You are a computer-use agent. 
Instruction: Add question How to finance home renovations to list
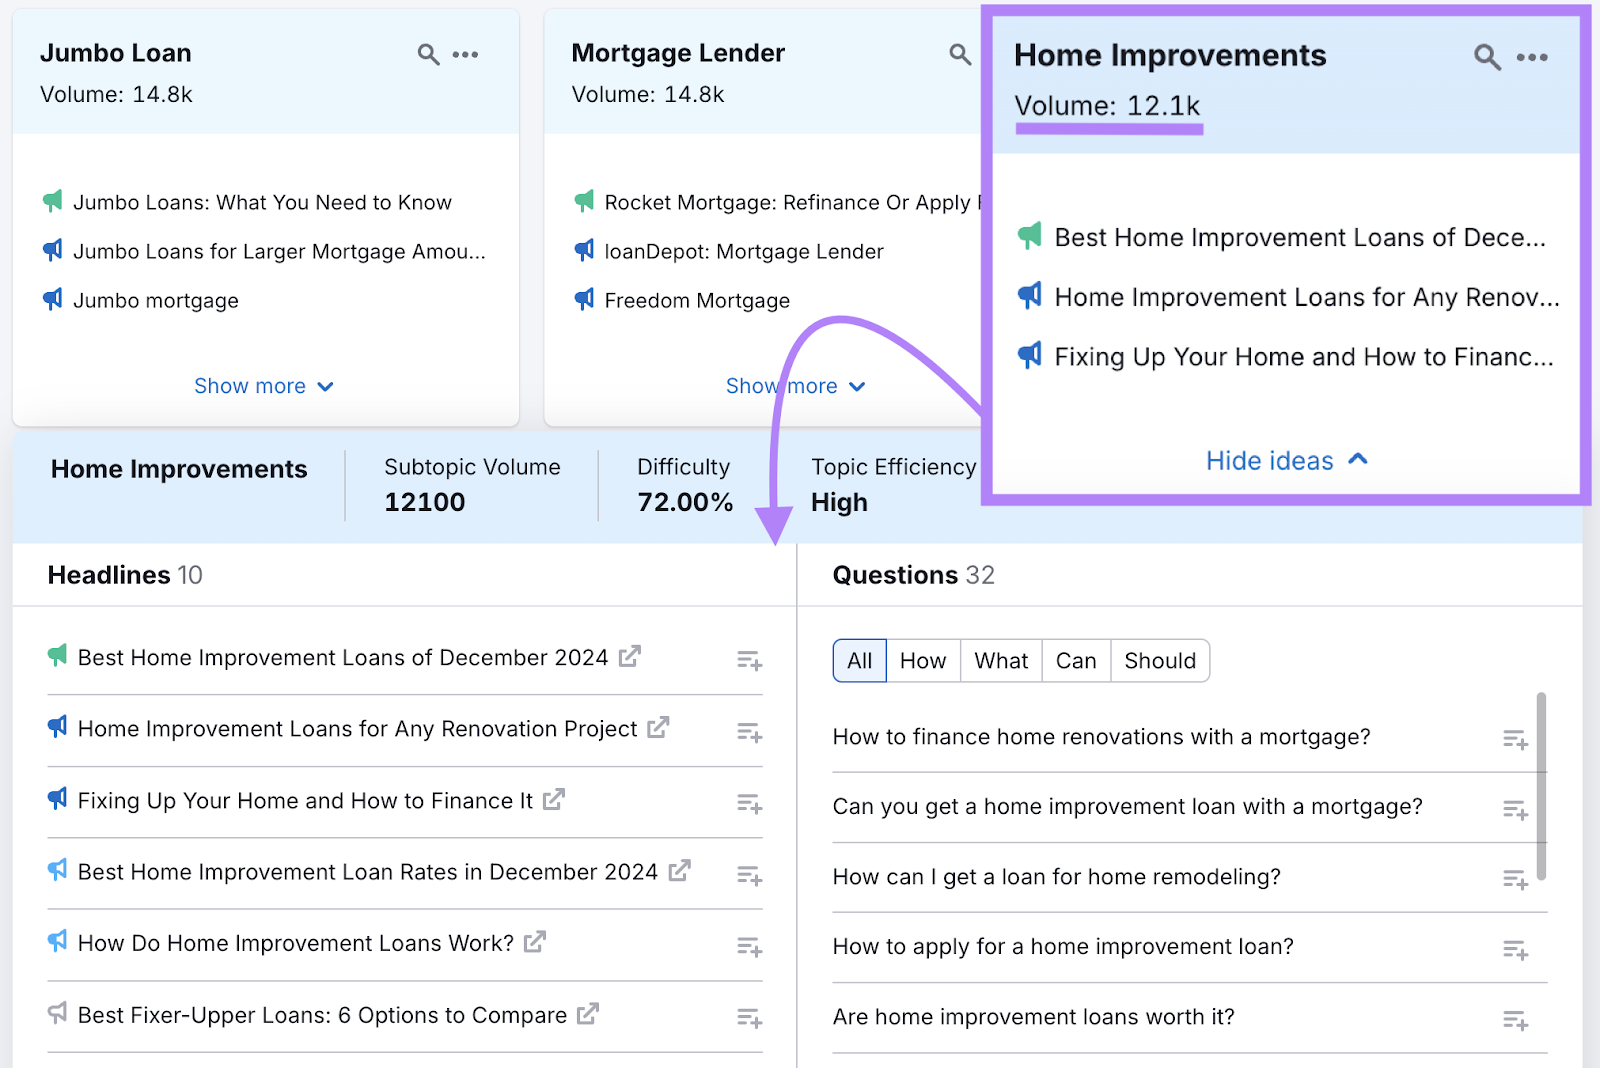[1515, 739]
